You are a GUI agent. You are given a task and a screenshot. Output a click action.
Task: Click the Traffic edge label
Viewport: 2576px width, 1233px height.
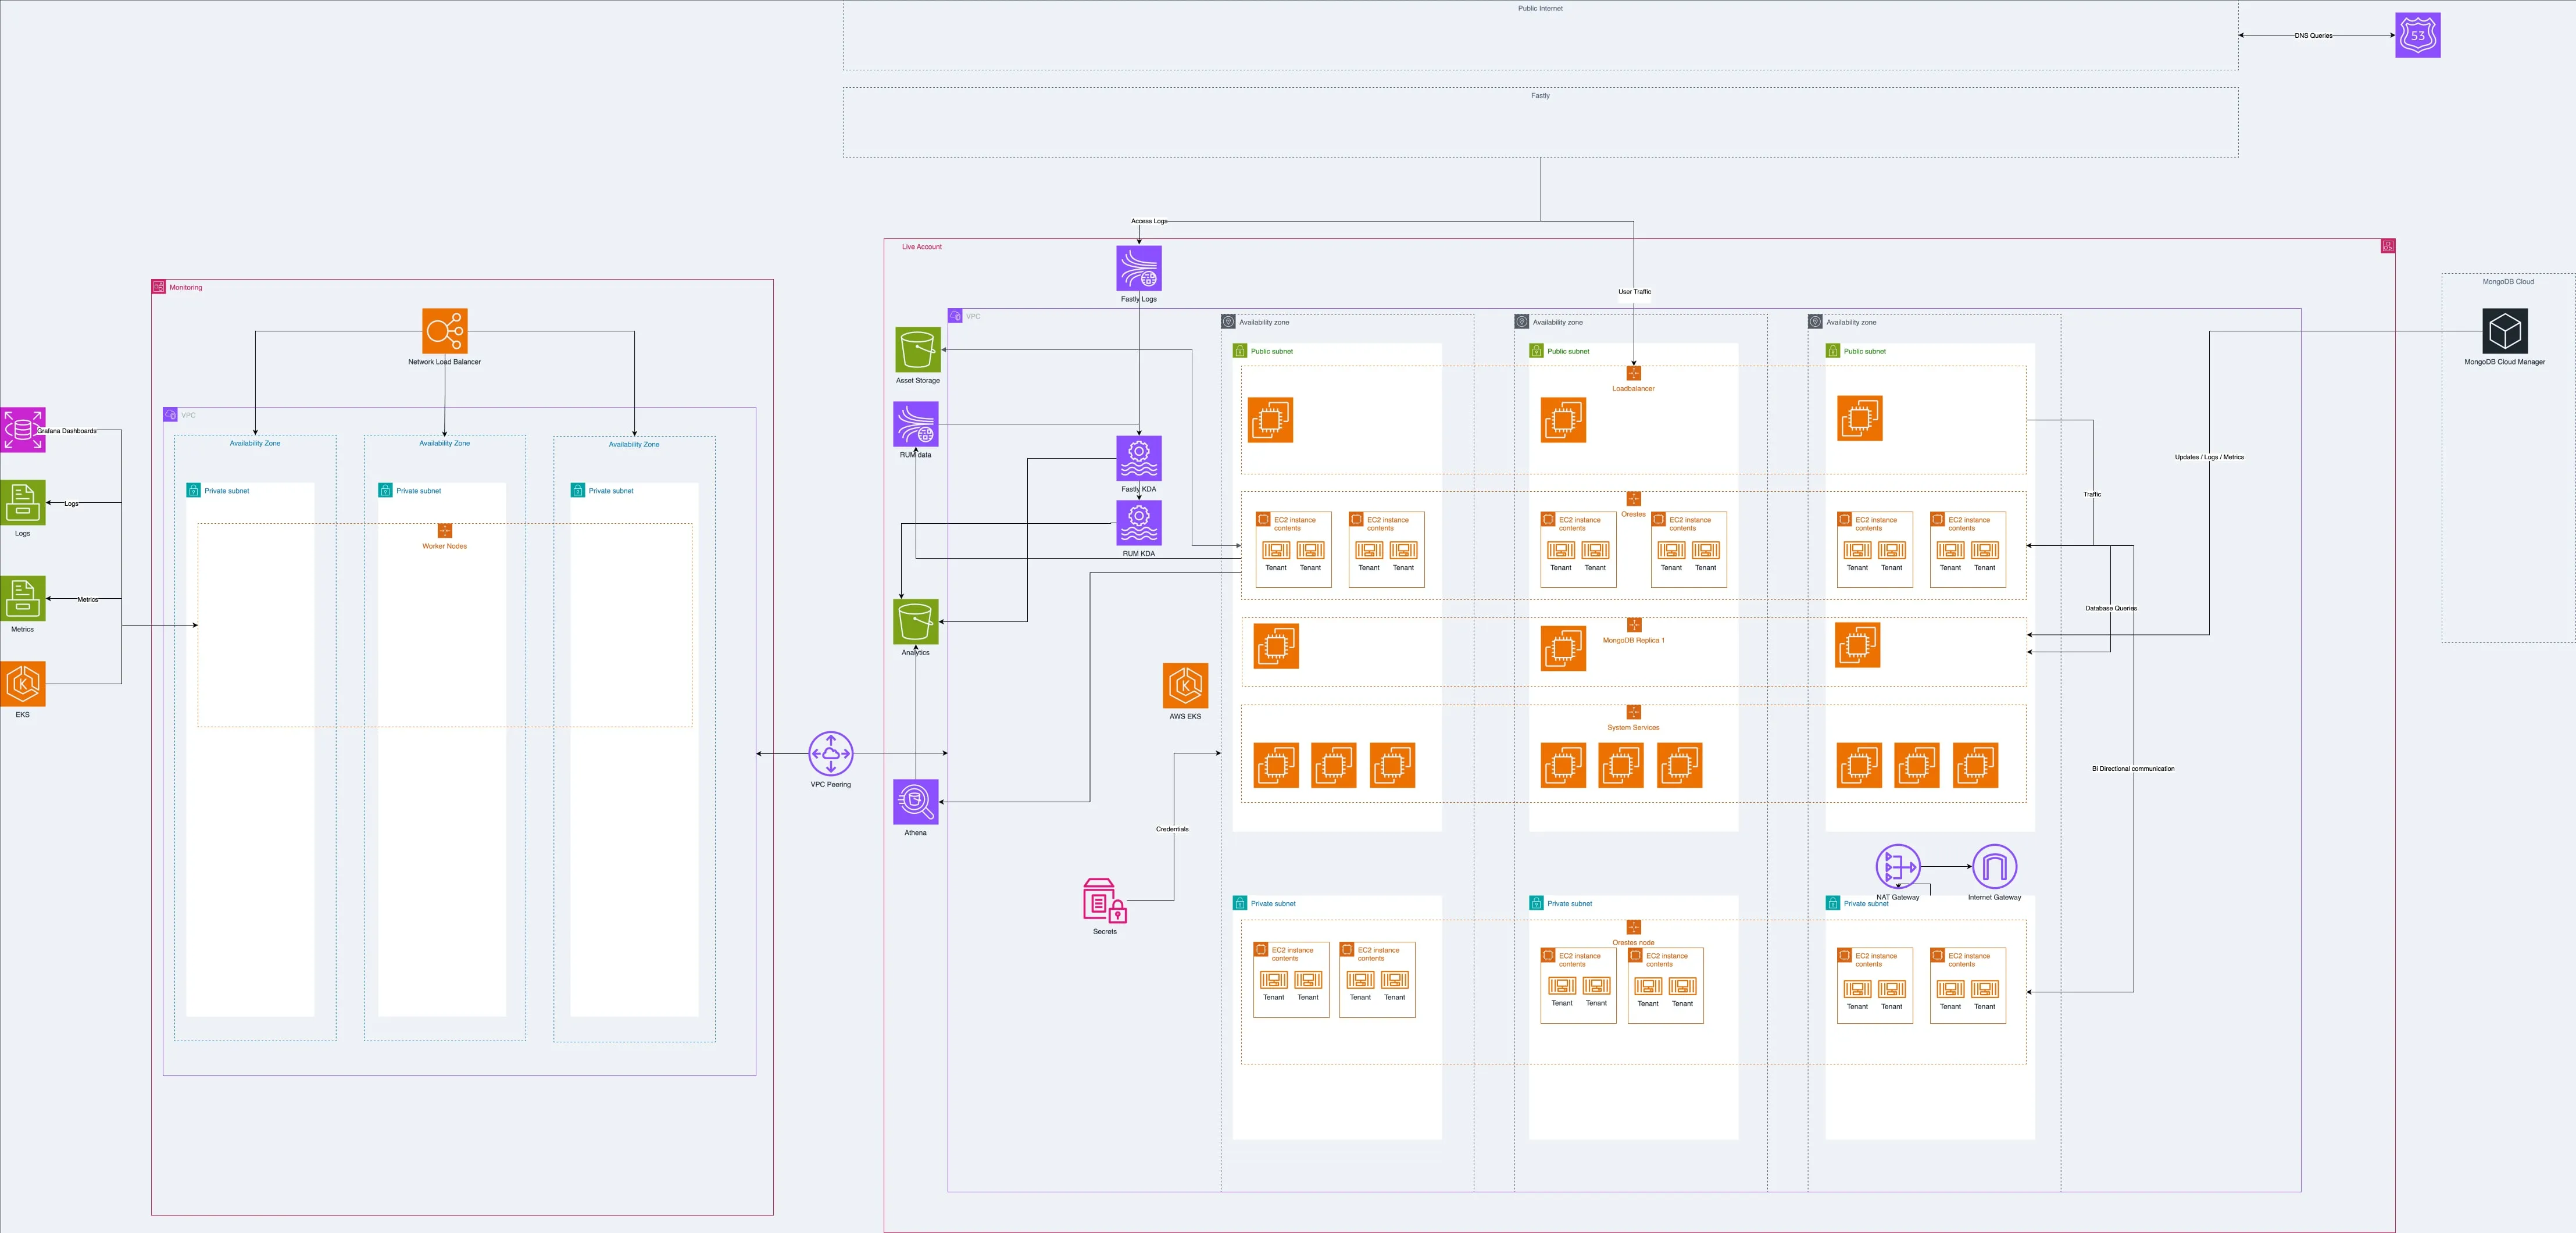click(x=2092, y=494)
